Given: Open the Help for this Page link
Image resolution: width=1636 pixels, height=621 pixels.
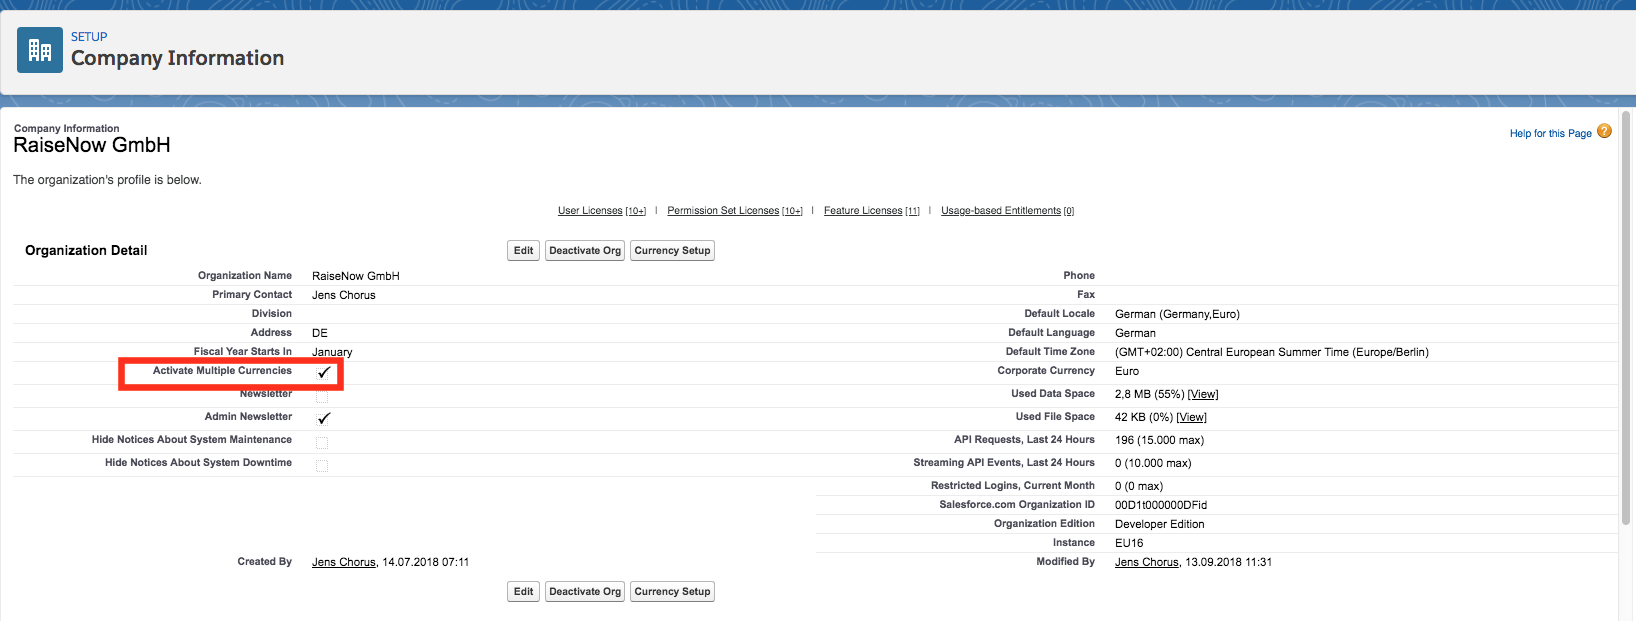Looking at the screenshot, I should tap(1550, 134).
